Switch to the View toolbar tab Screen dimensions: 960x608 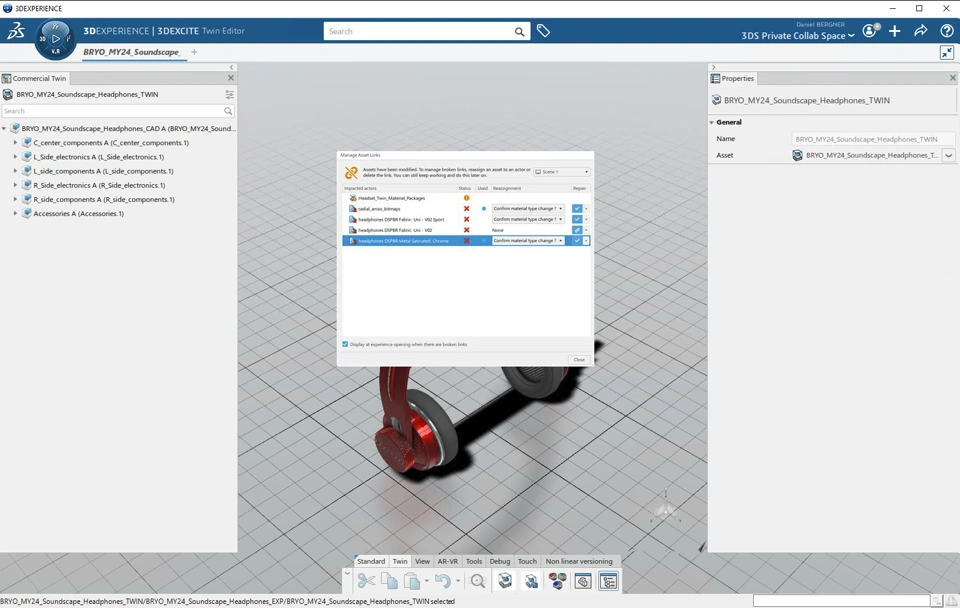[422, 561]
